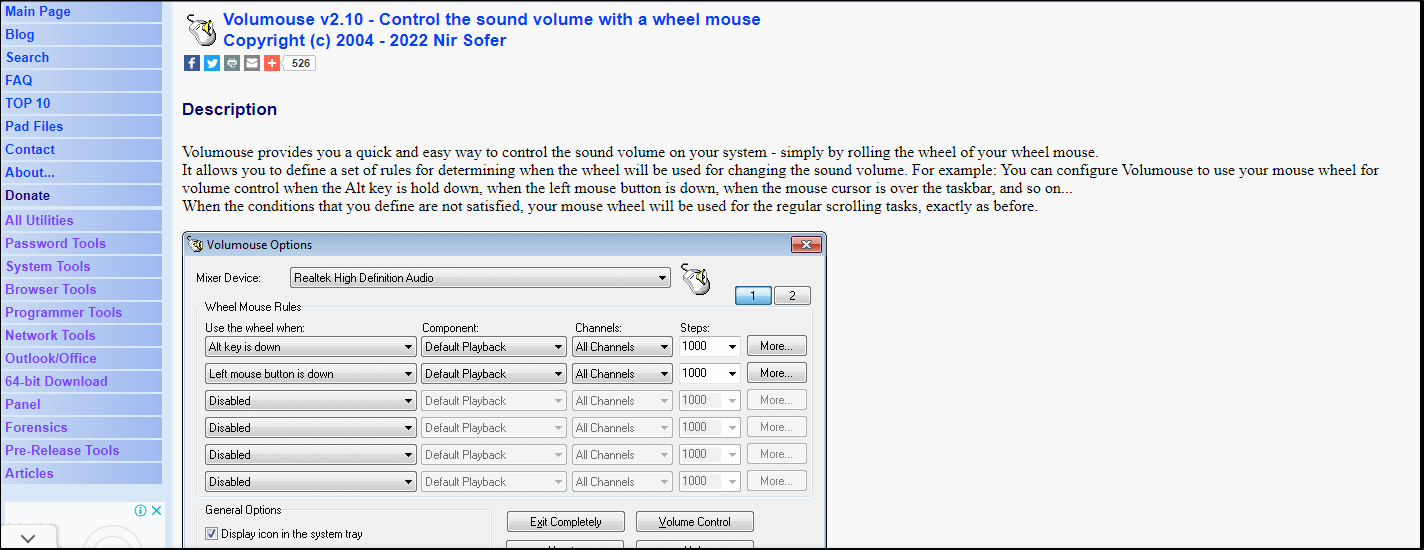
Task: Open Default Playback dropdown in Left mouse button row
Action: (x=494, y=374)
